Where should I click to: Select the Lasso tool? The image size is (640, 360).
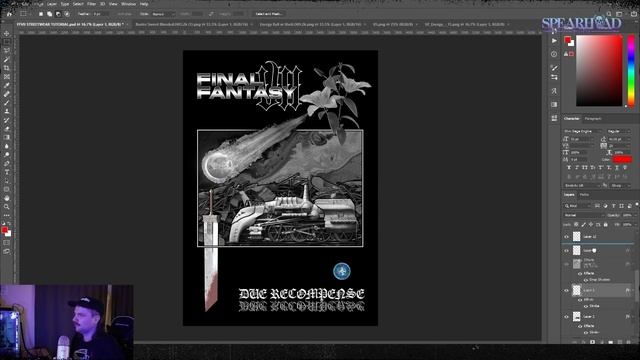click(7, 51)
